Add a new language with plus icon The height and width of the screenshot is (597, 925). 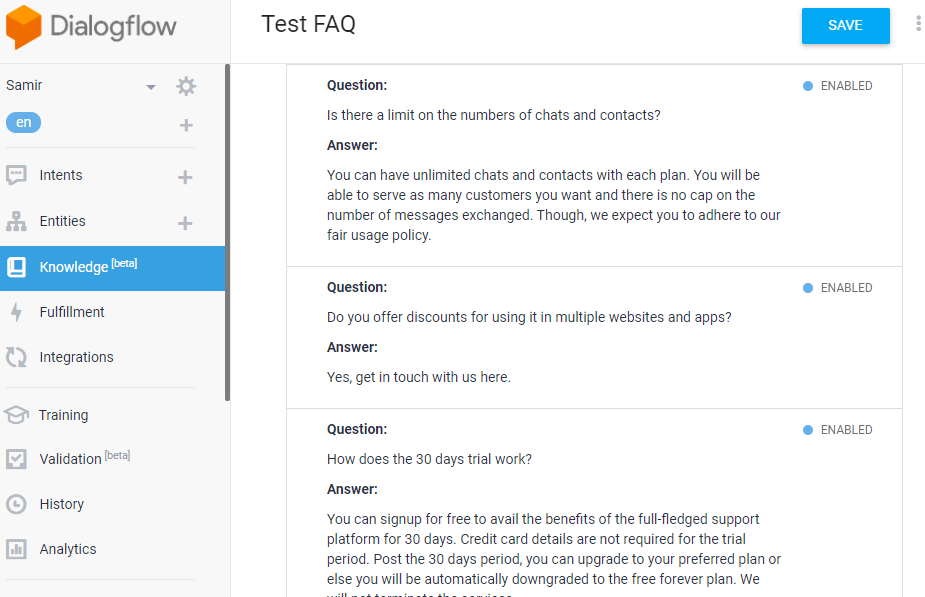pyautogui.click(x=186, y=125)
